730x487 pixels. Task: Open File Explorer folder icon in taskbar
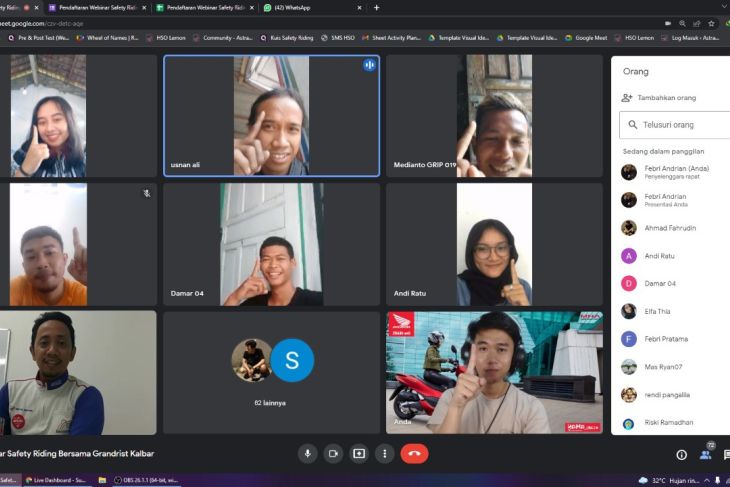(102, 480)
